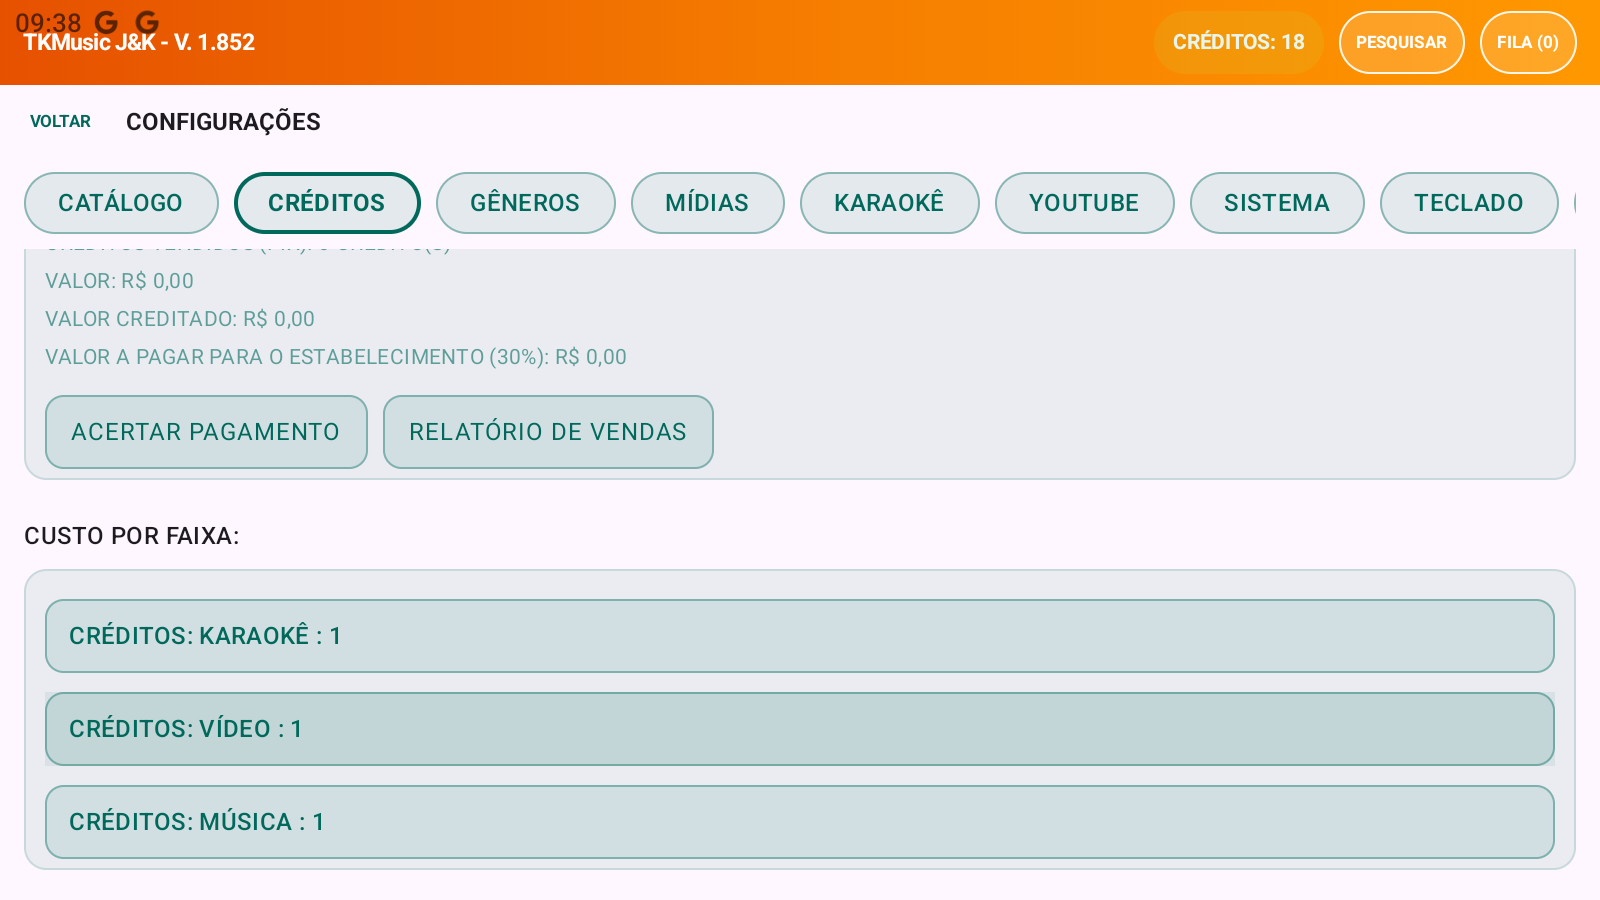1600x900 pixels.
Task: Click the TKMusic J&K version title
Action: point(139,43)
